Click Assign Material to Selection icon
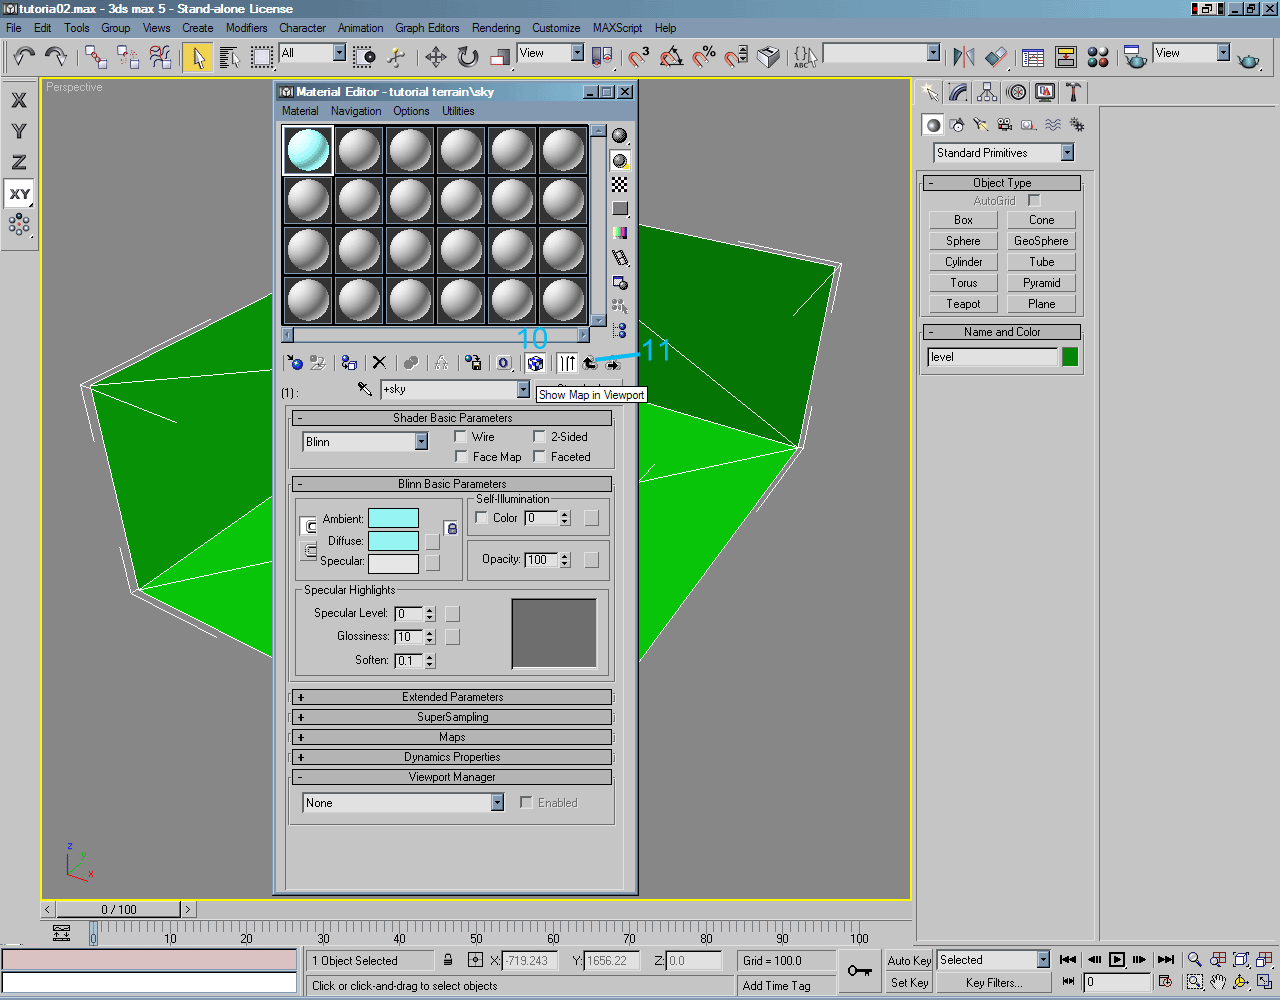 (348, 362)
